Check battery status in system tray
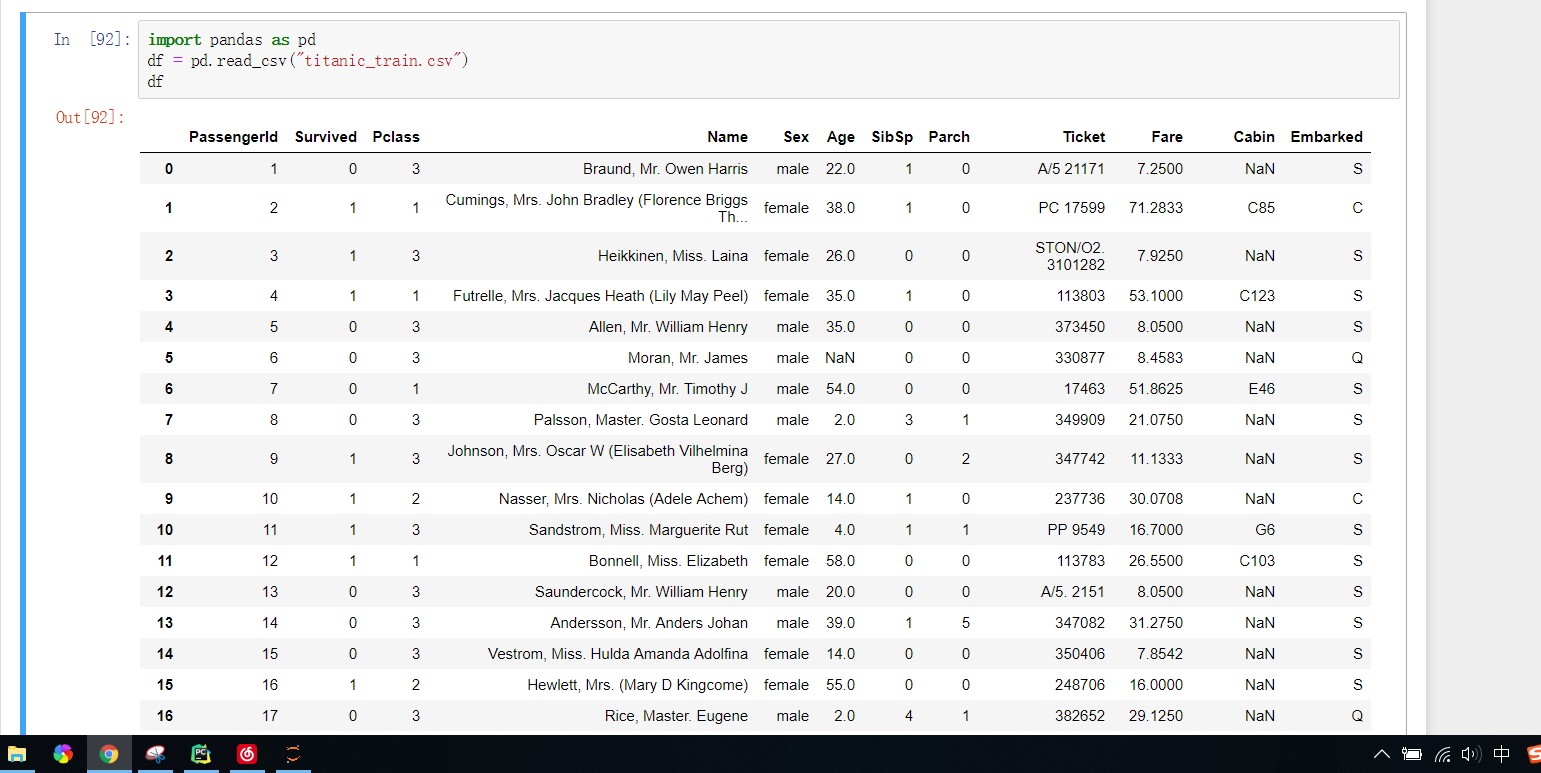The height and width of the screenshot is (773, 1541). coord(1412,754)
